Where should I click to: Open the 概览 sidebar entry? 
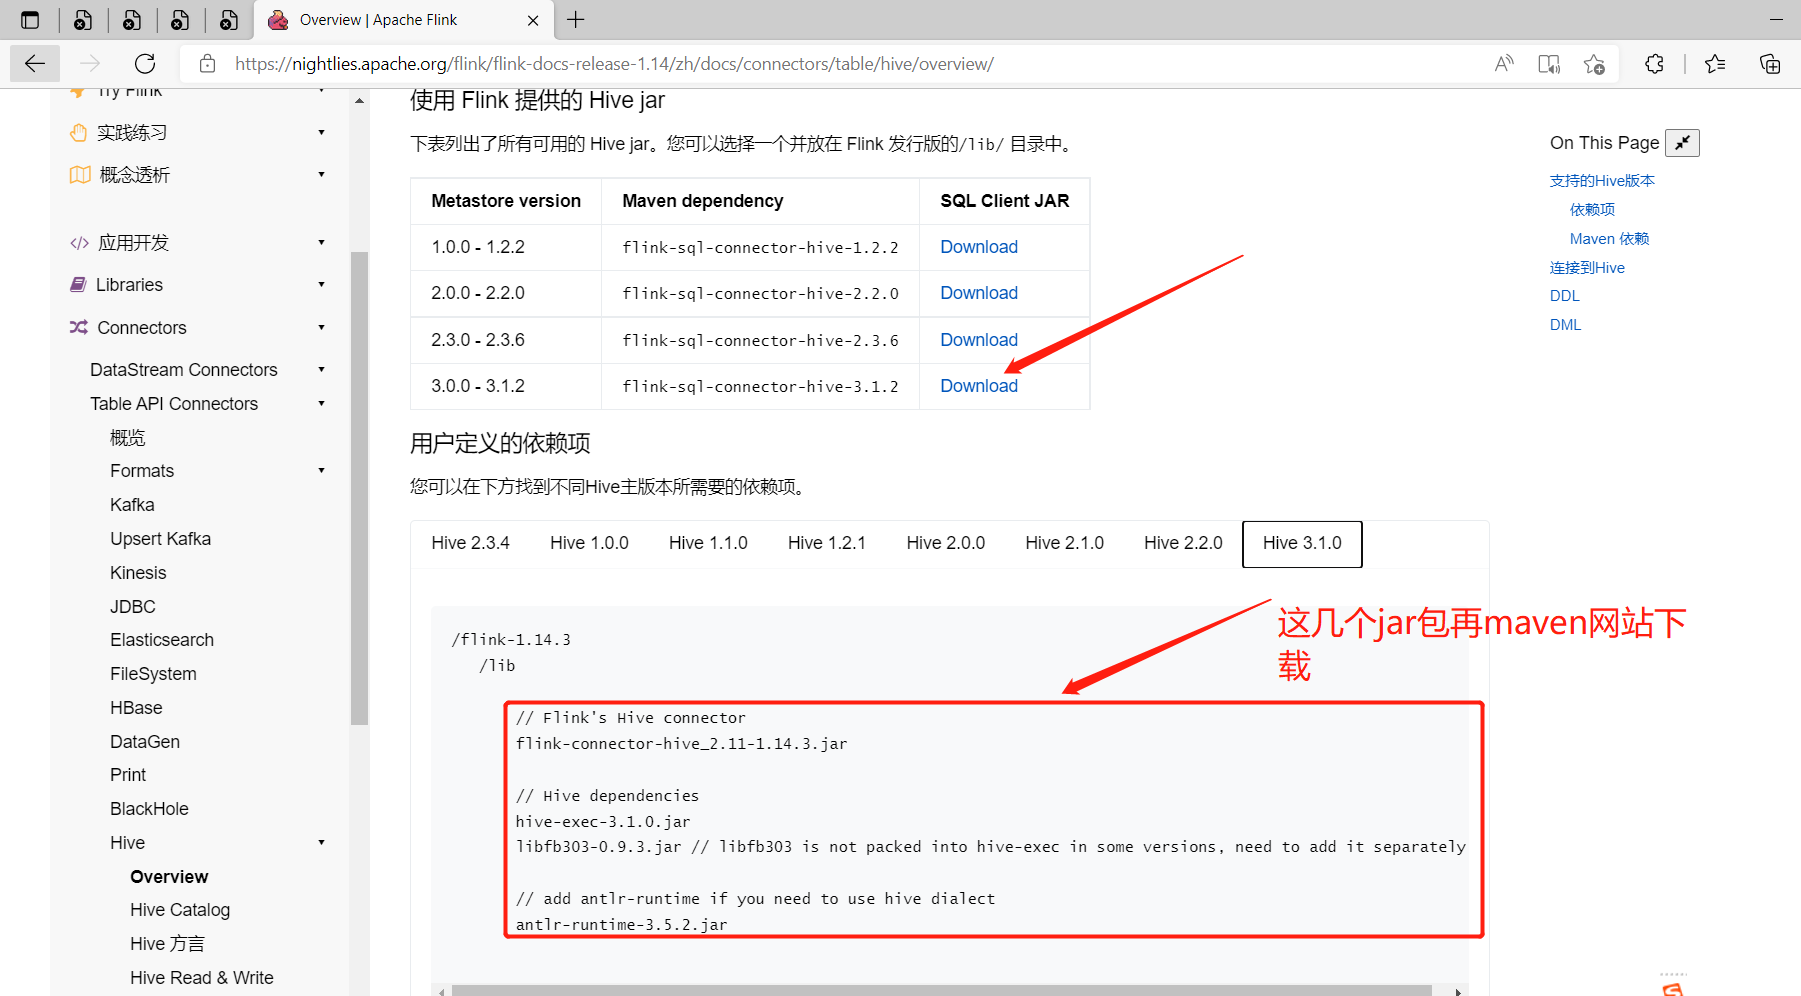128,438
